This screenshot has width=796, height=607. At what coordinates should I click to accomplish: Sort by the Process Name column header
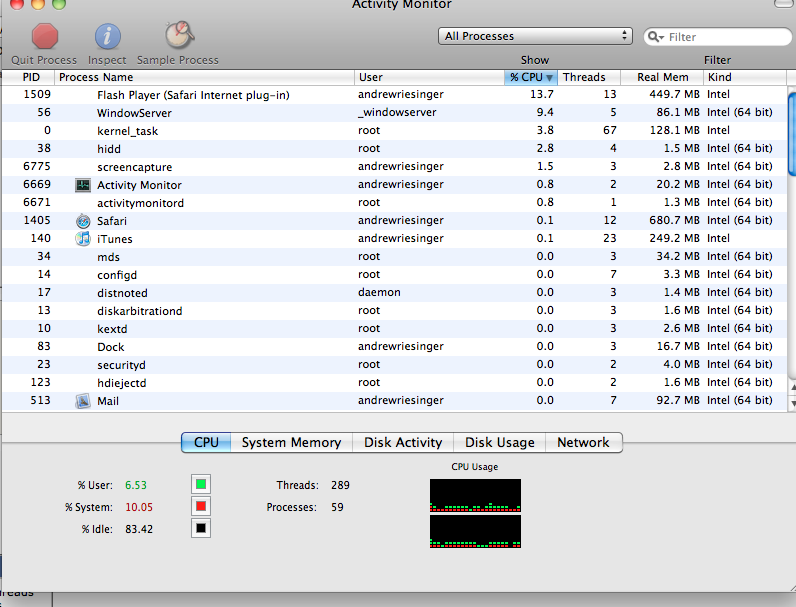coord(204,77)
